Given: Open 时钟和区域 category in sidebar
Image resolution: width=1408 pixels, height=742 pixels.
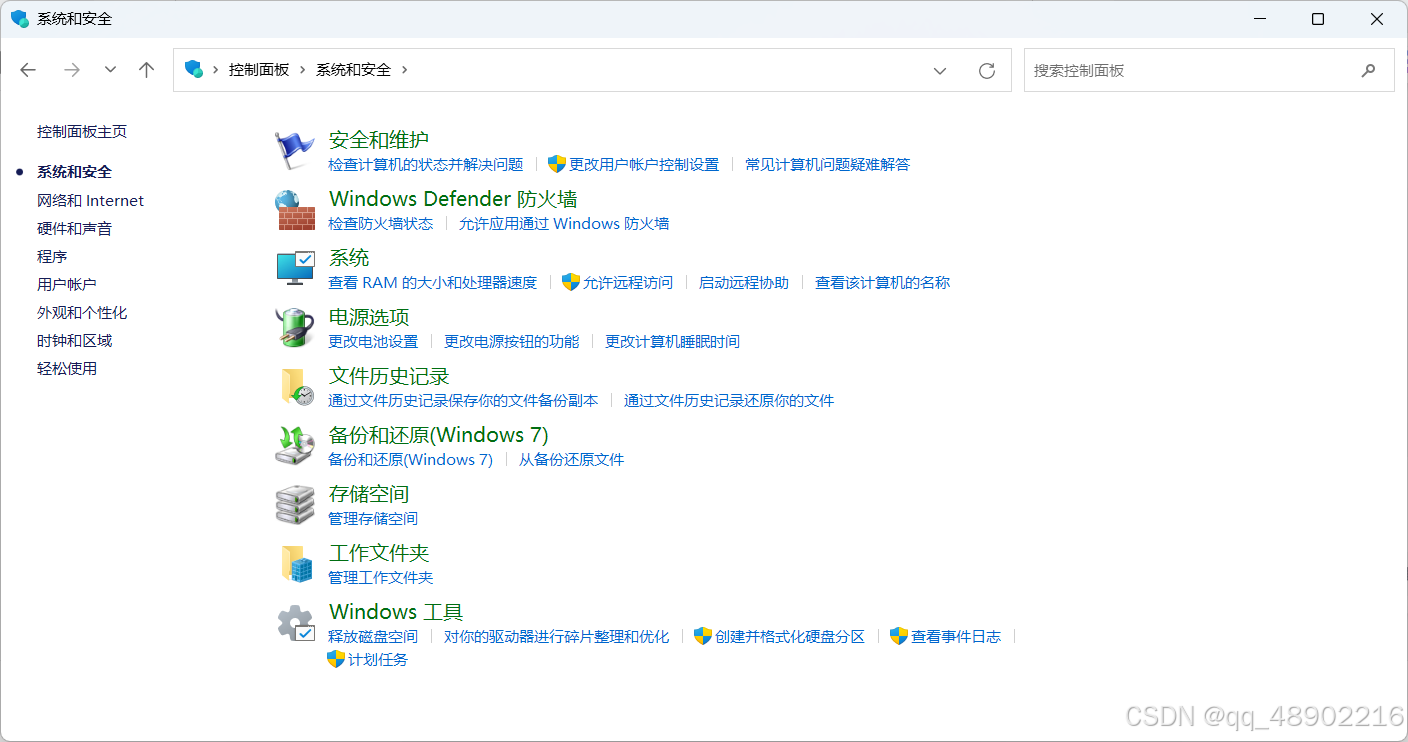Looking at the screenshot, I should pos(74,340).
